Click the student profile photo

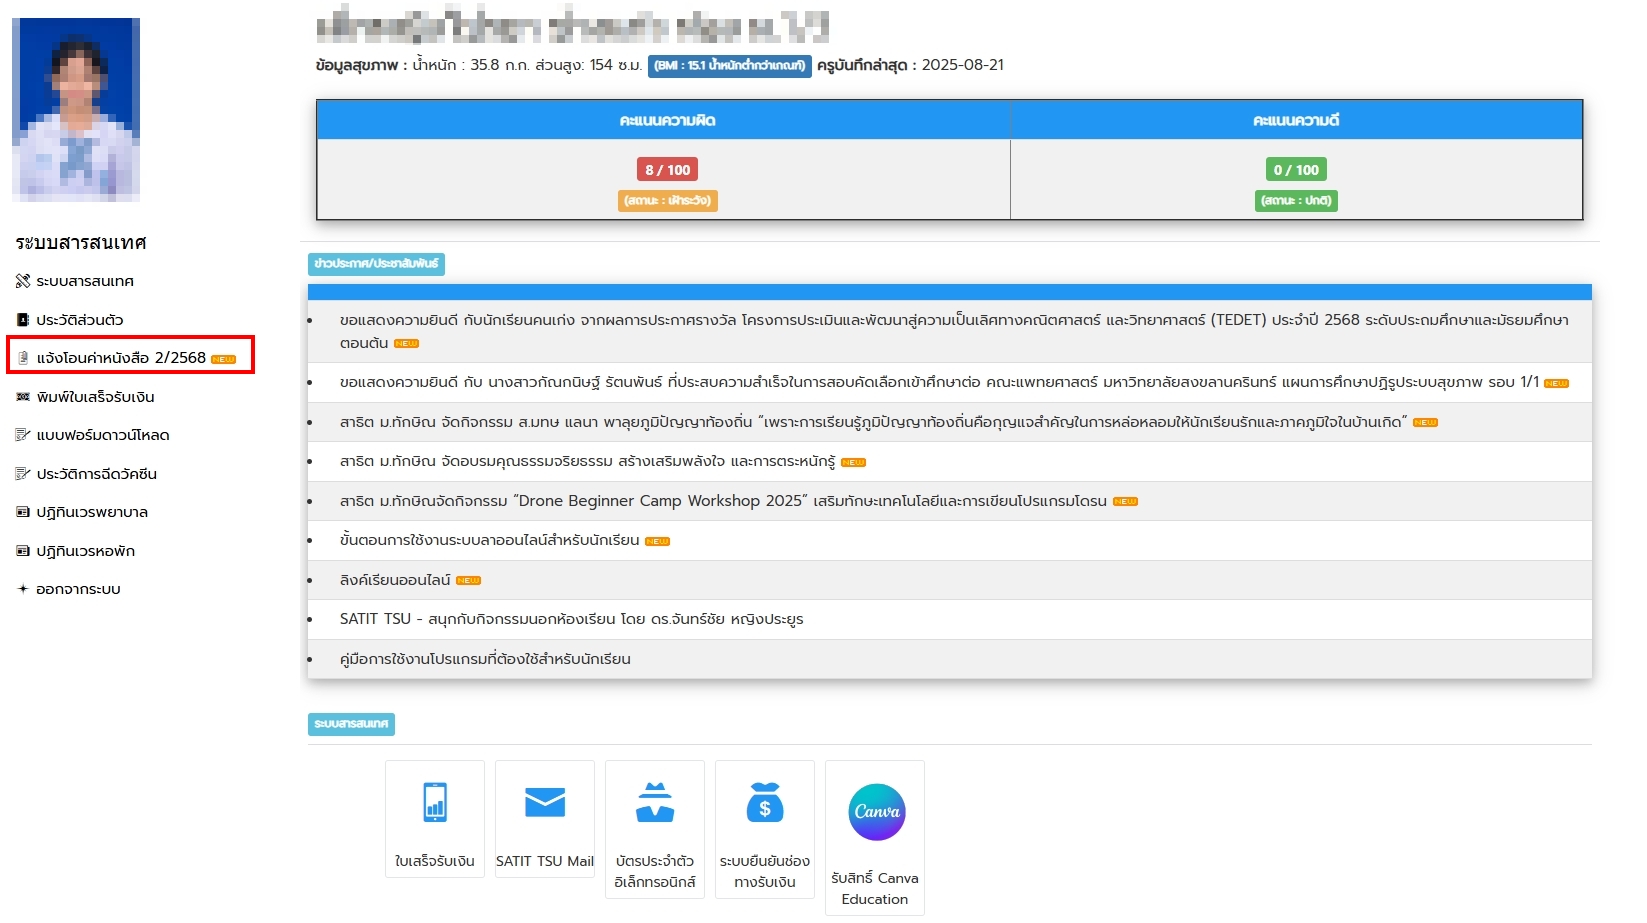pyautogui.click(x=76, y=109)
